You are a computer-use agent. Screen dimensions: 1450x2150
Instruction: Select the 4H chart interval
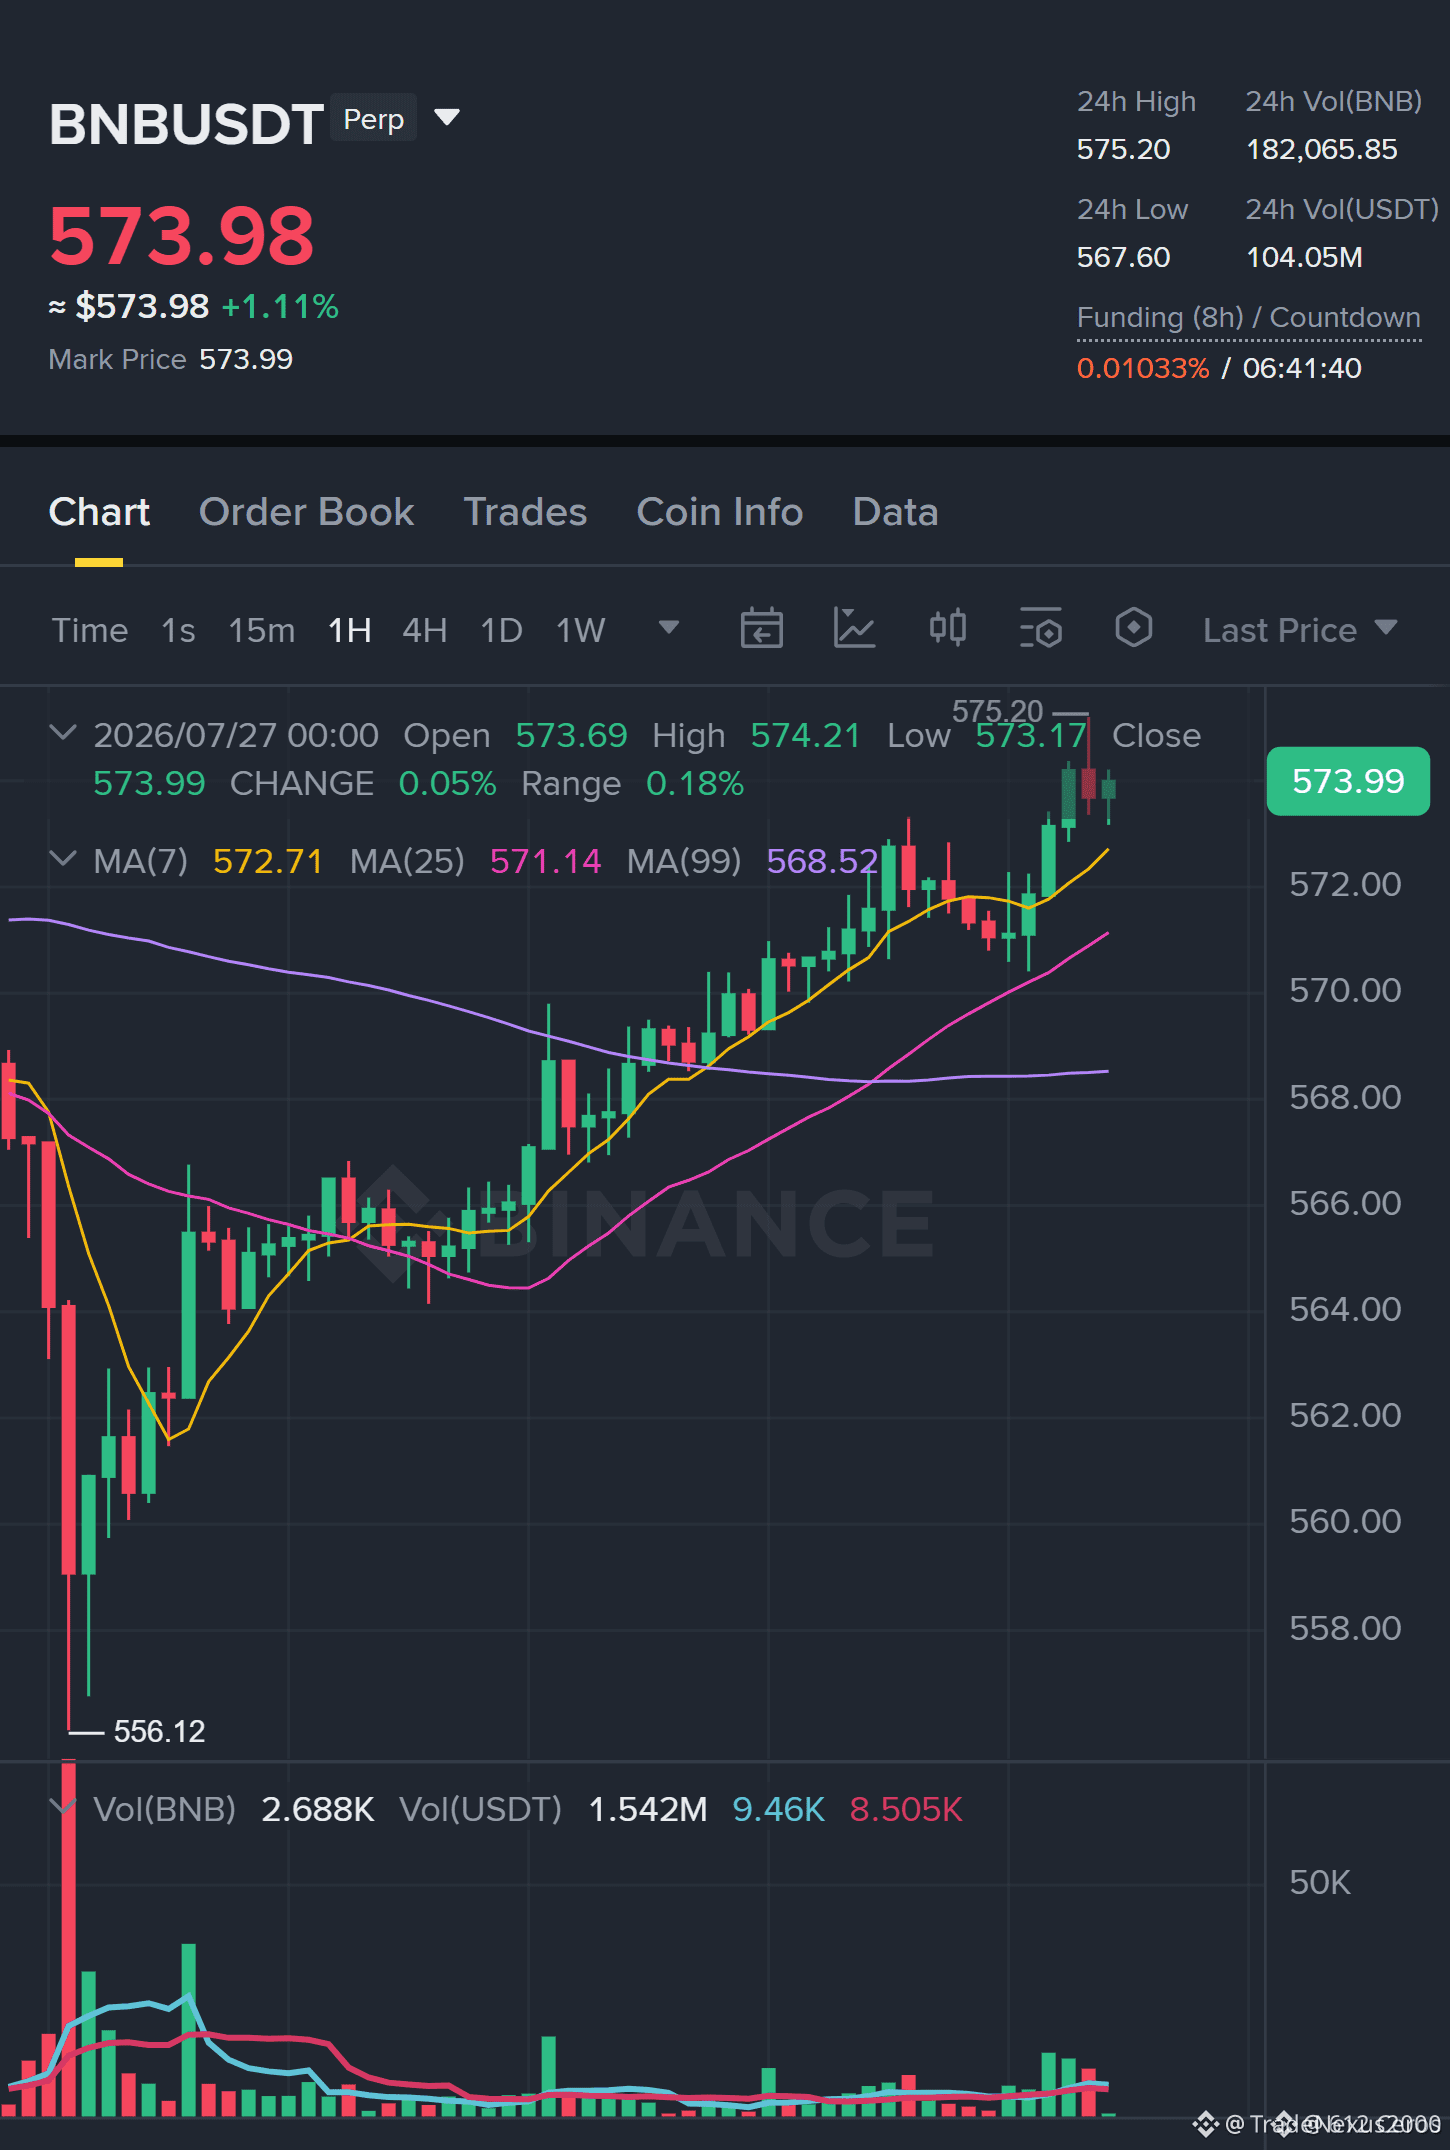pos(424,630)
